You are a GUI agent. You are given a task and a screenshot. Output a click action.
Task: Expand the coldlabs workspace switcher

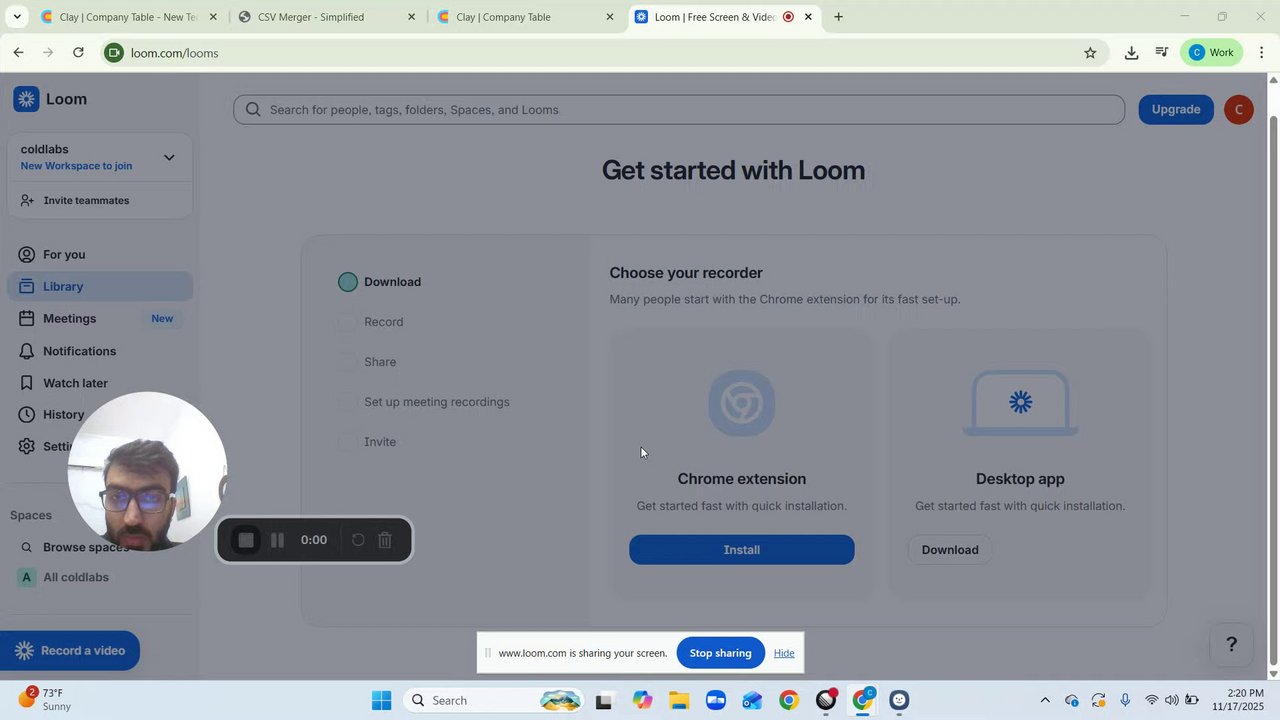pos(169,157)
